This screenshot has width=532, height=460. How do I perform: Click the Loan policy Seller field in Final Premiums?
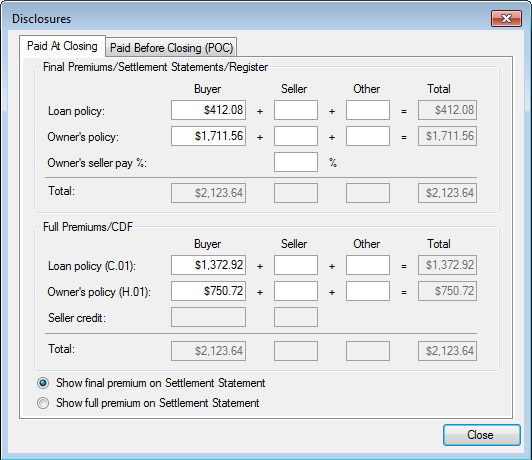tap(296, 110)
